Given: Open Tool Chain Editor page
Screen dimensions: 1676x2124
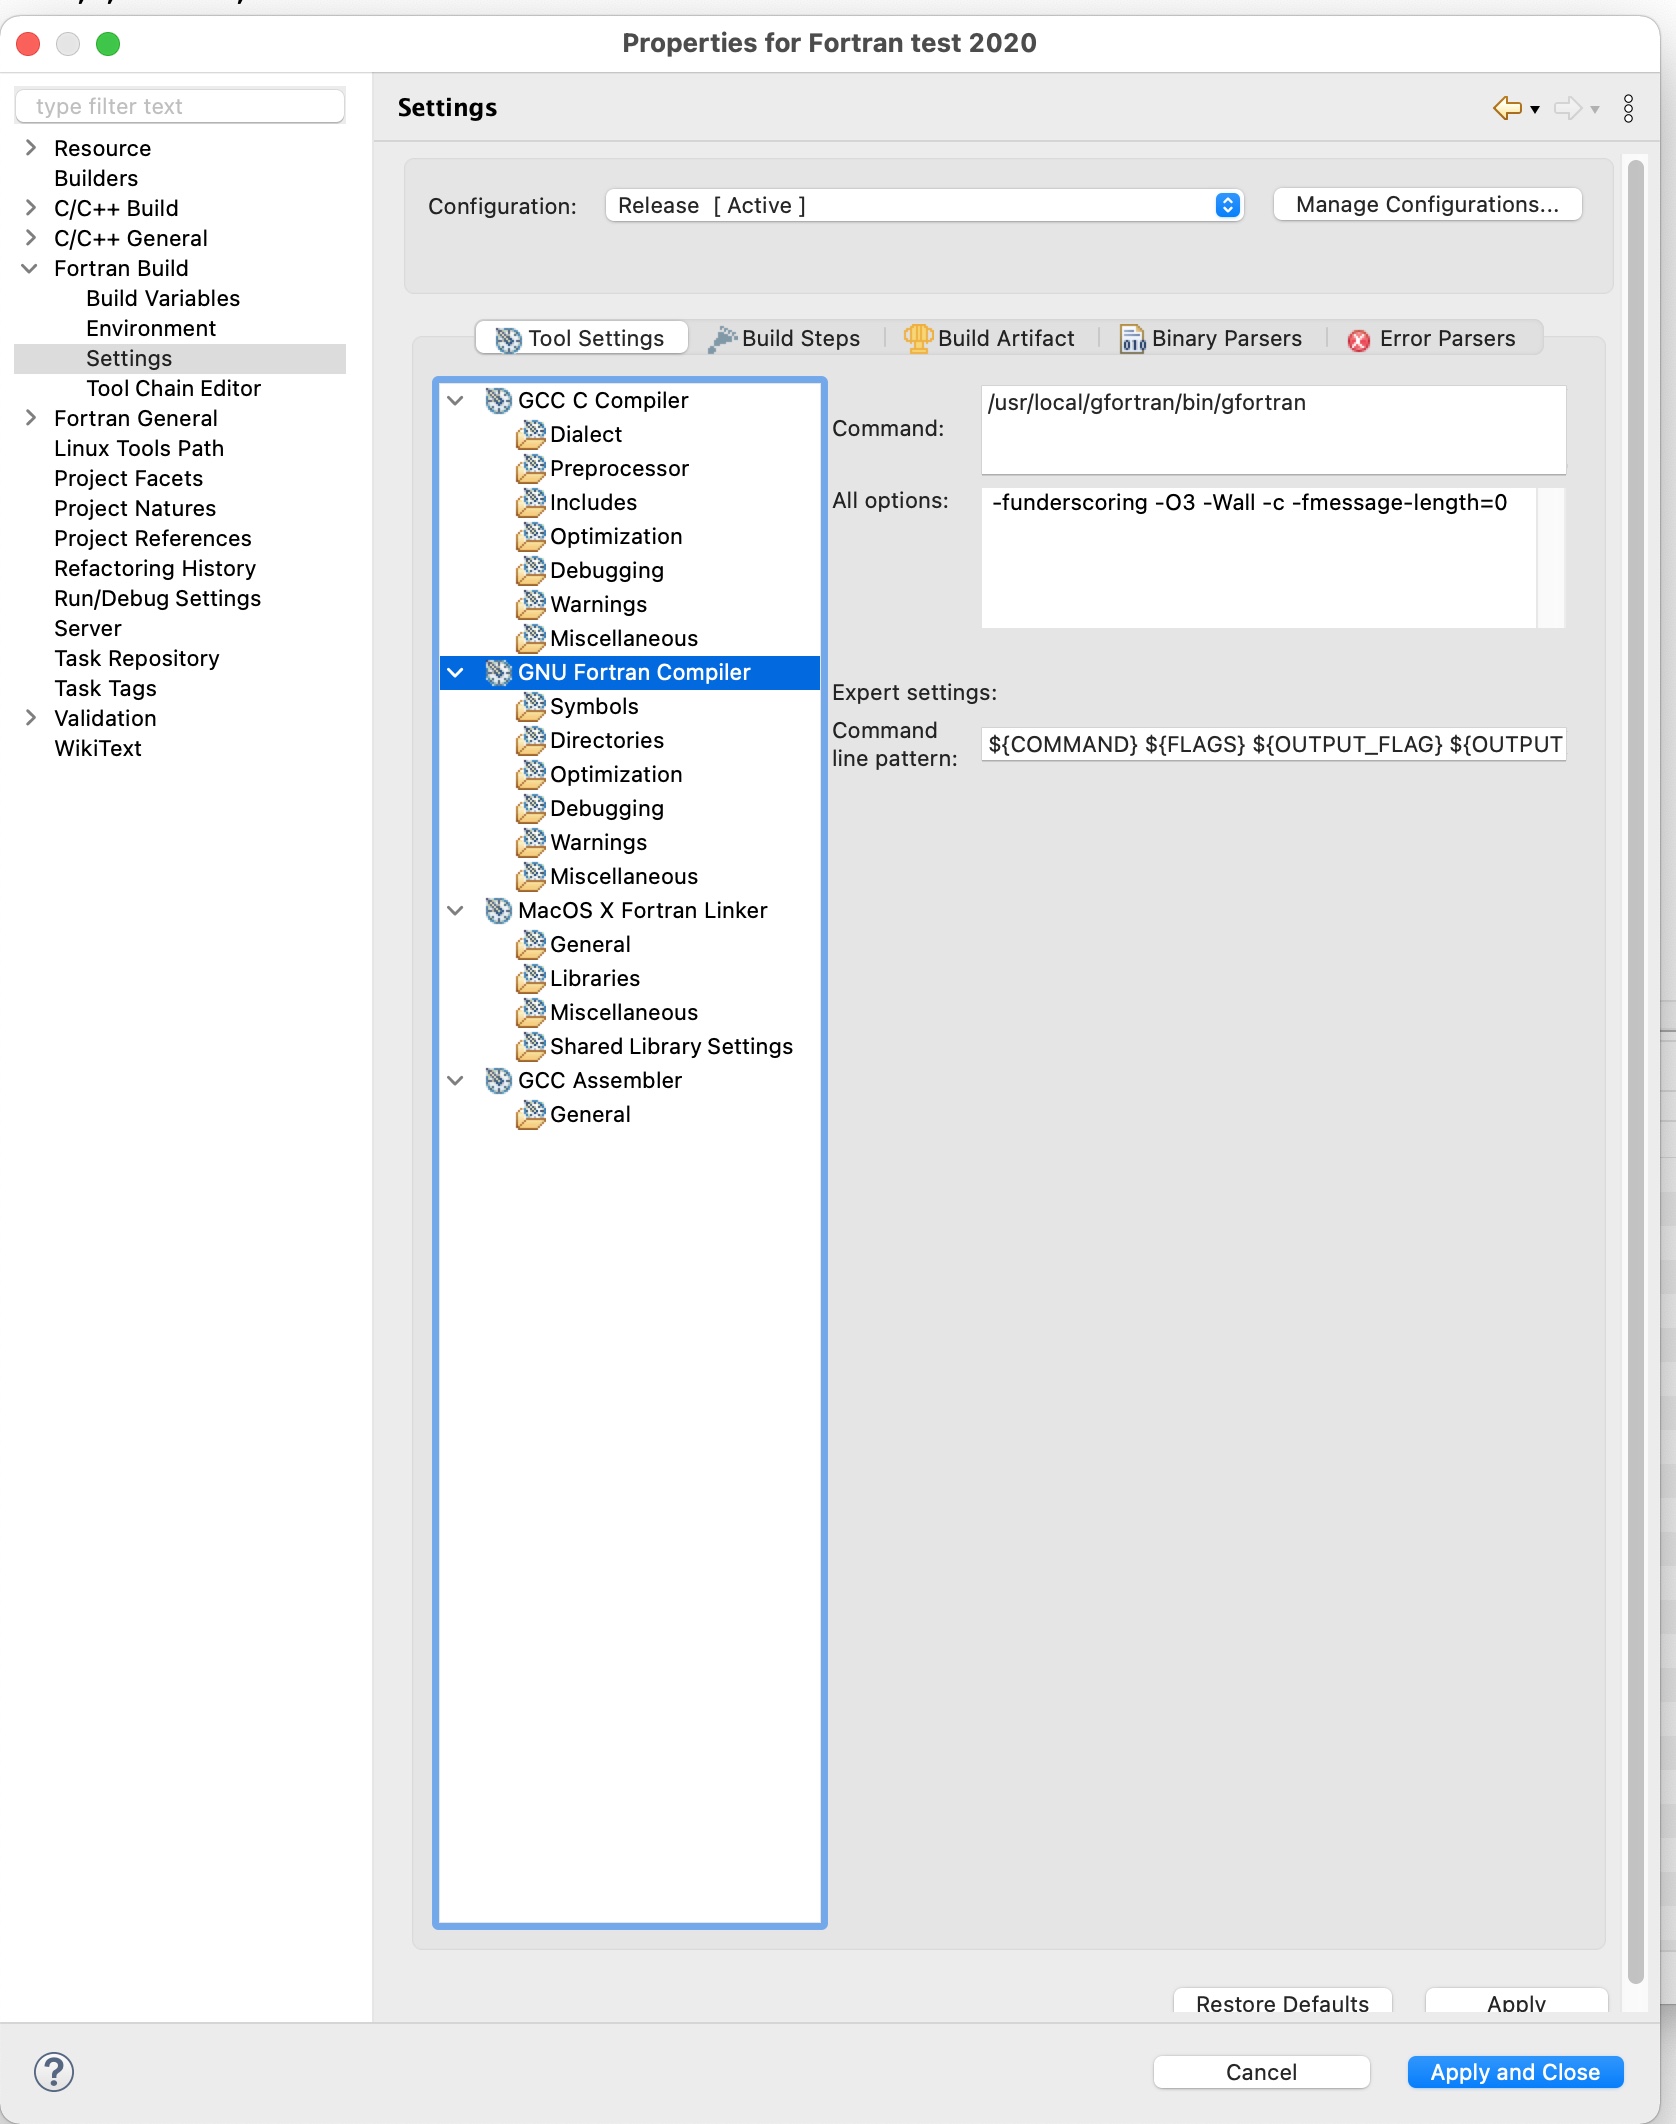Looking at the screenshot, I should (173, 388).
